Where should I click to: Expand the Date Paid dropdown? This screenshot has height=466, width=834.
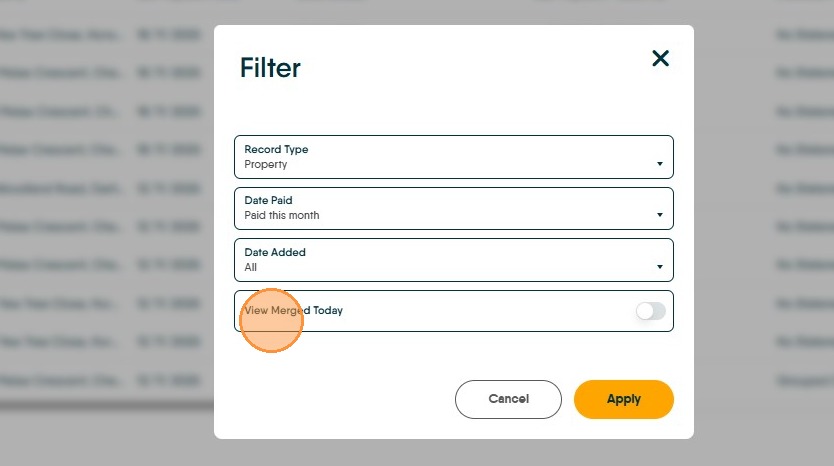(x=453, y=208)
